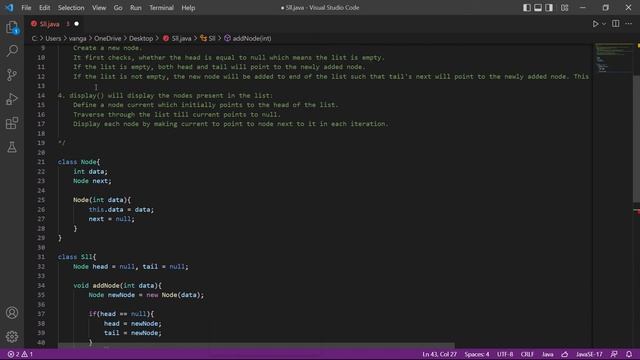Change indentation via Spaces: 4
Viewport: 640px width, 360px height.
click(x=476, y=354)
